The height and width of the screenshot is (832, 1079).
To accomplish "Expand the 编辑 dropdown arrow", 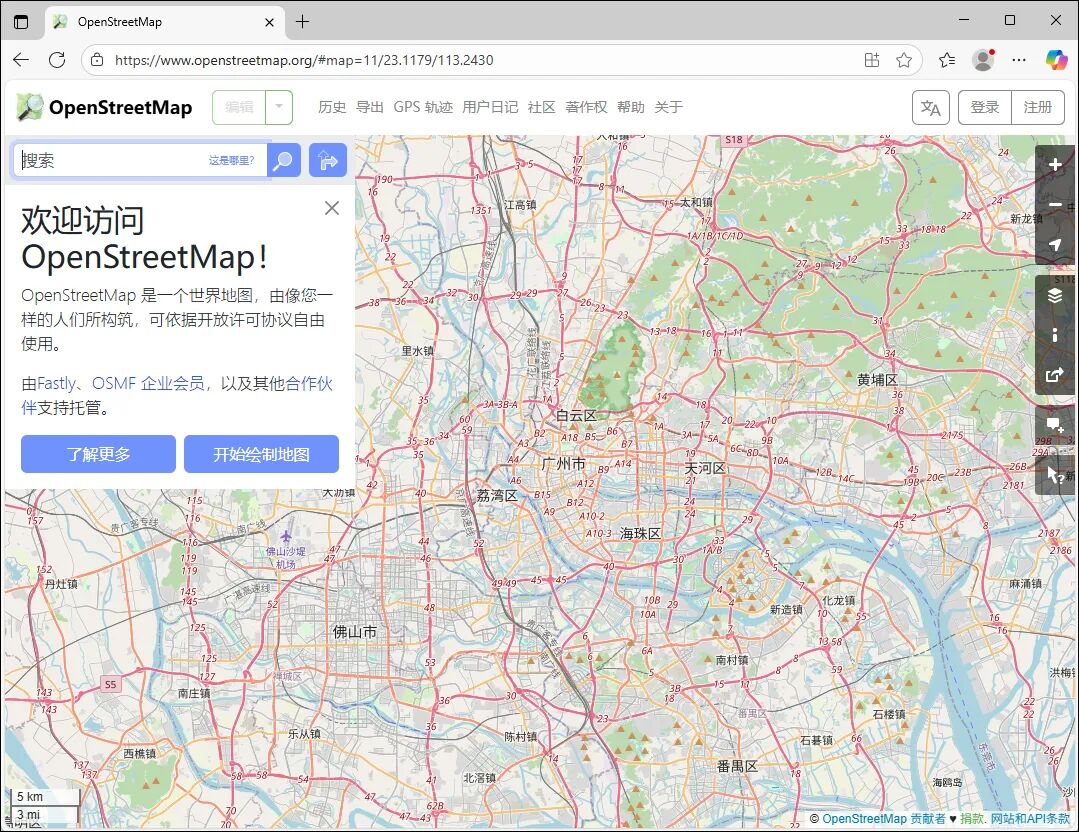I will [x=279, y=107].
